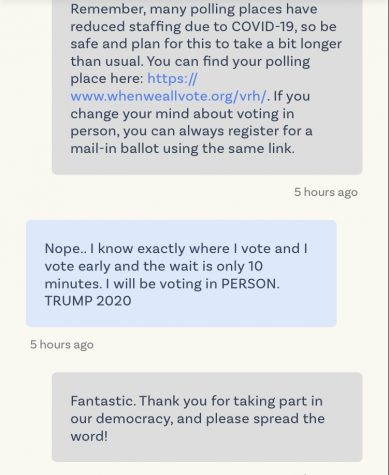Click the 'Remember,' word in the top message
This screenshot has width=389, height=475.
click(x=108, y=9)
